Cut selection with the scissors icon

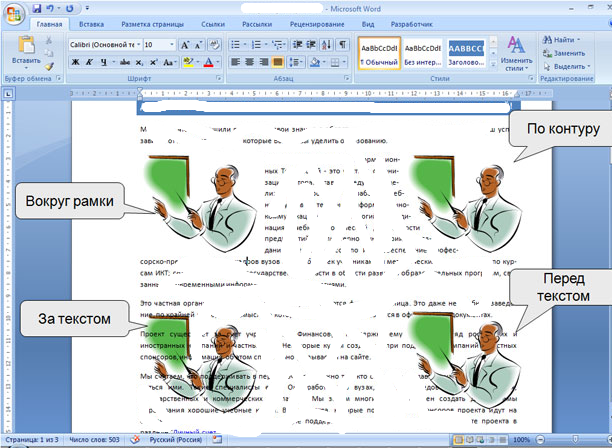pyautogui.click(x=49, y=40)
